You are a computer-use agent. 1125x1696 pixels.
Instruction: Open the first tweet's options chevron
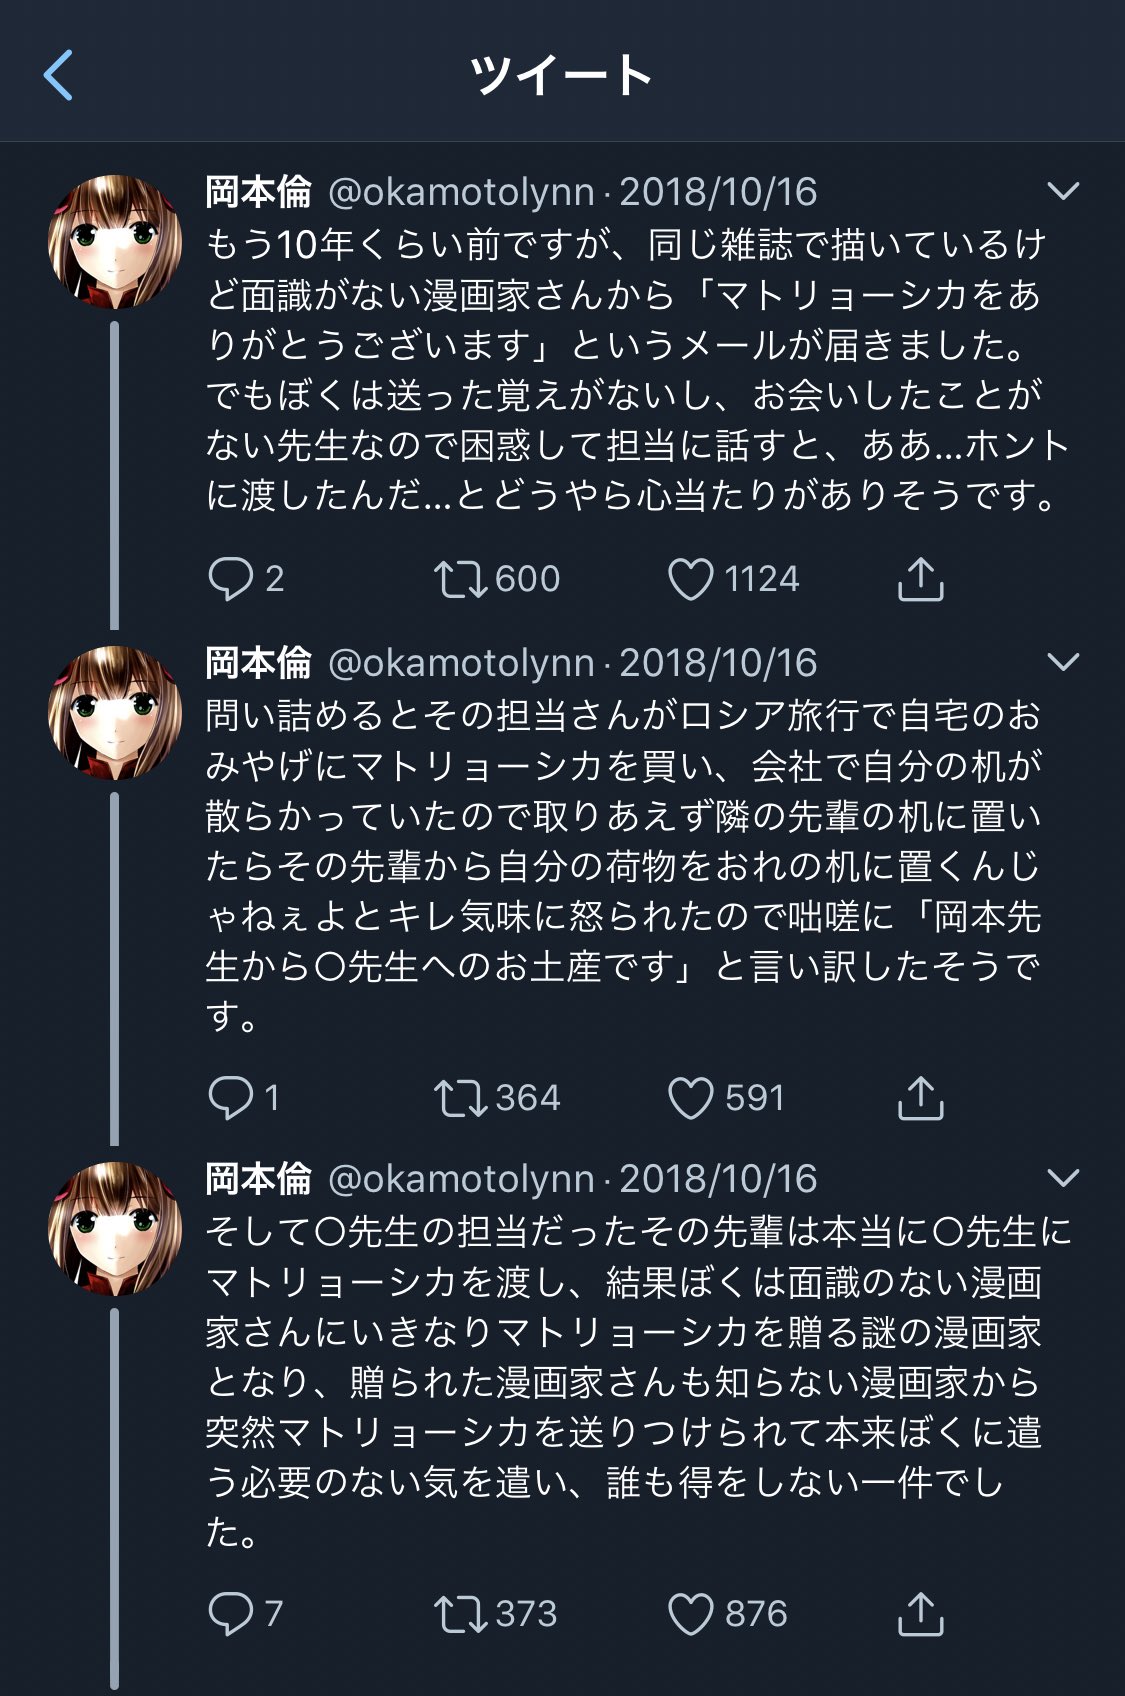pos(1062,191)
